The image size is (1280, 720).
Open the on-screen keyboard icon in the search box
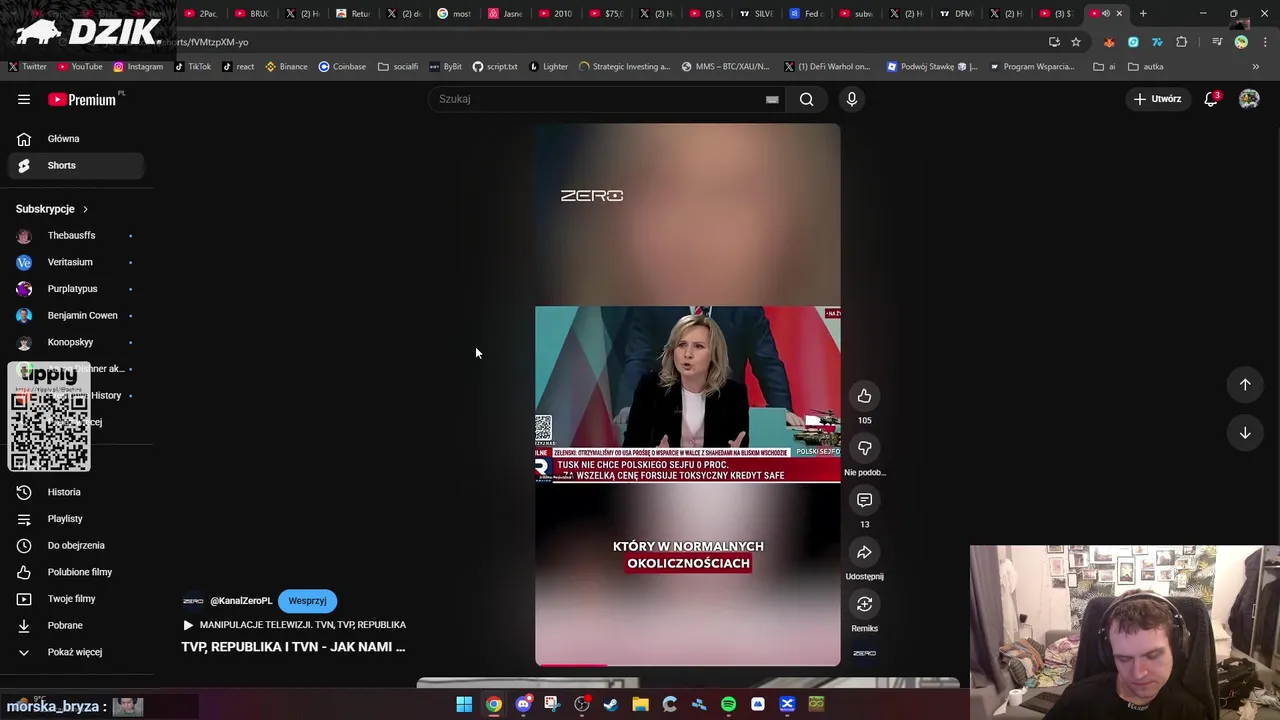pos(772,99)
